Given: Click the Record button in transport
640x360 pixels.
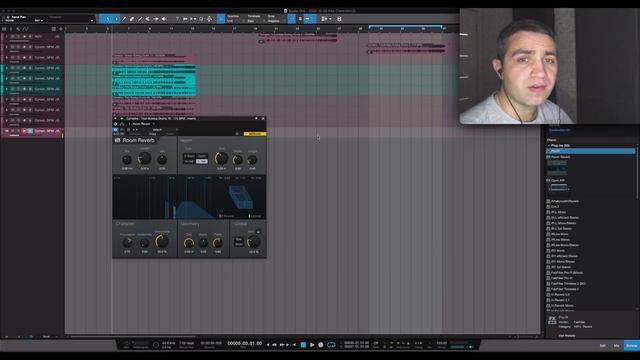Looking at the screenshot, I should coord(321,345).
